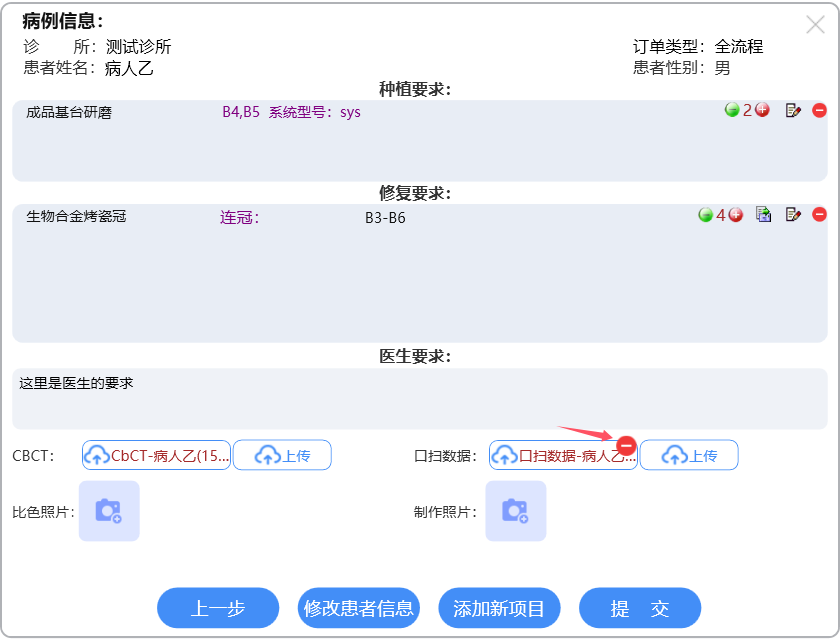Screen dimensions: 840x640
Task: Open the uploaded 口扫数据-病人乙 file
Action: click(x=563, y=456)
